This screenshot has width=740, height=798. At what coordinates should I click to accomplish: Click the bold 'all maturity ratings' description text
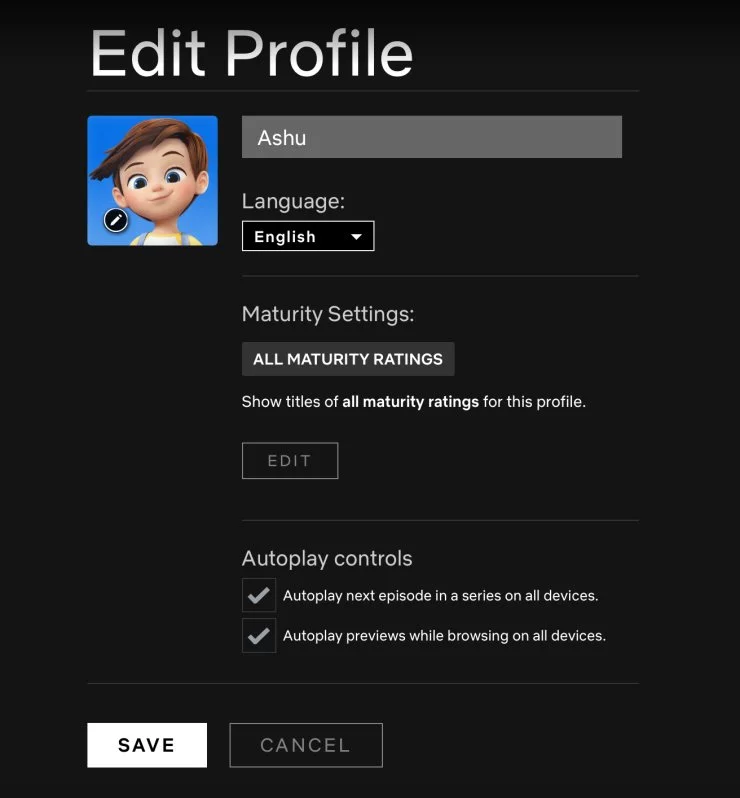(411, 402)
